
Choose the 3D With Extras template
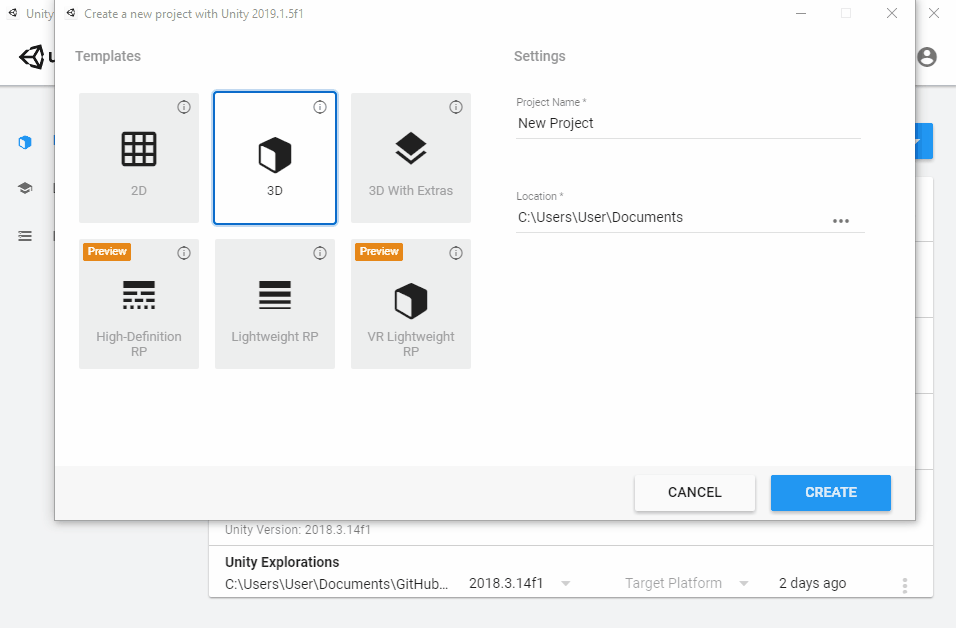(x=411, y=158)
